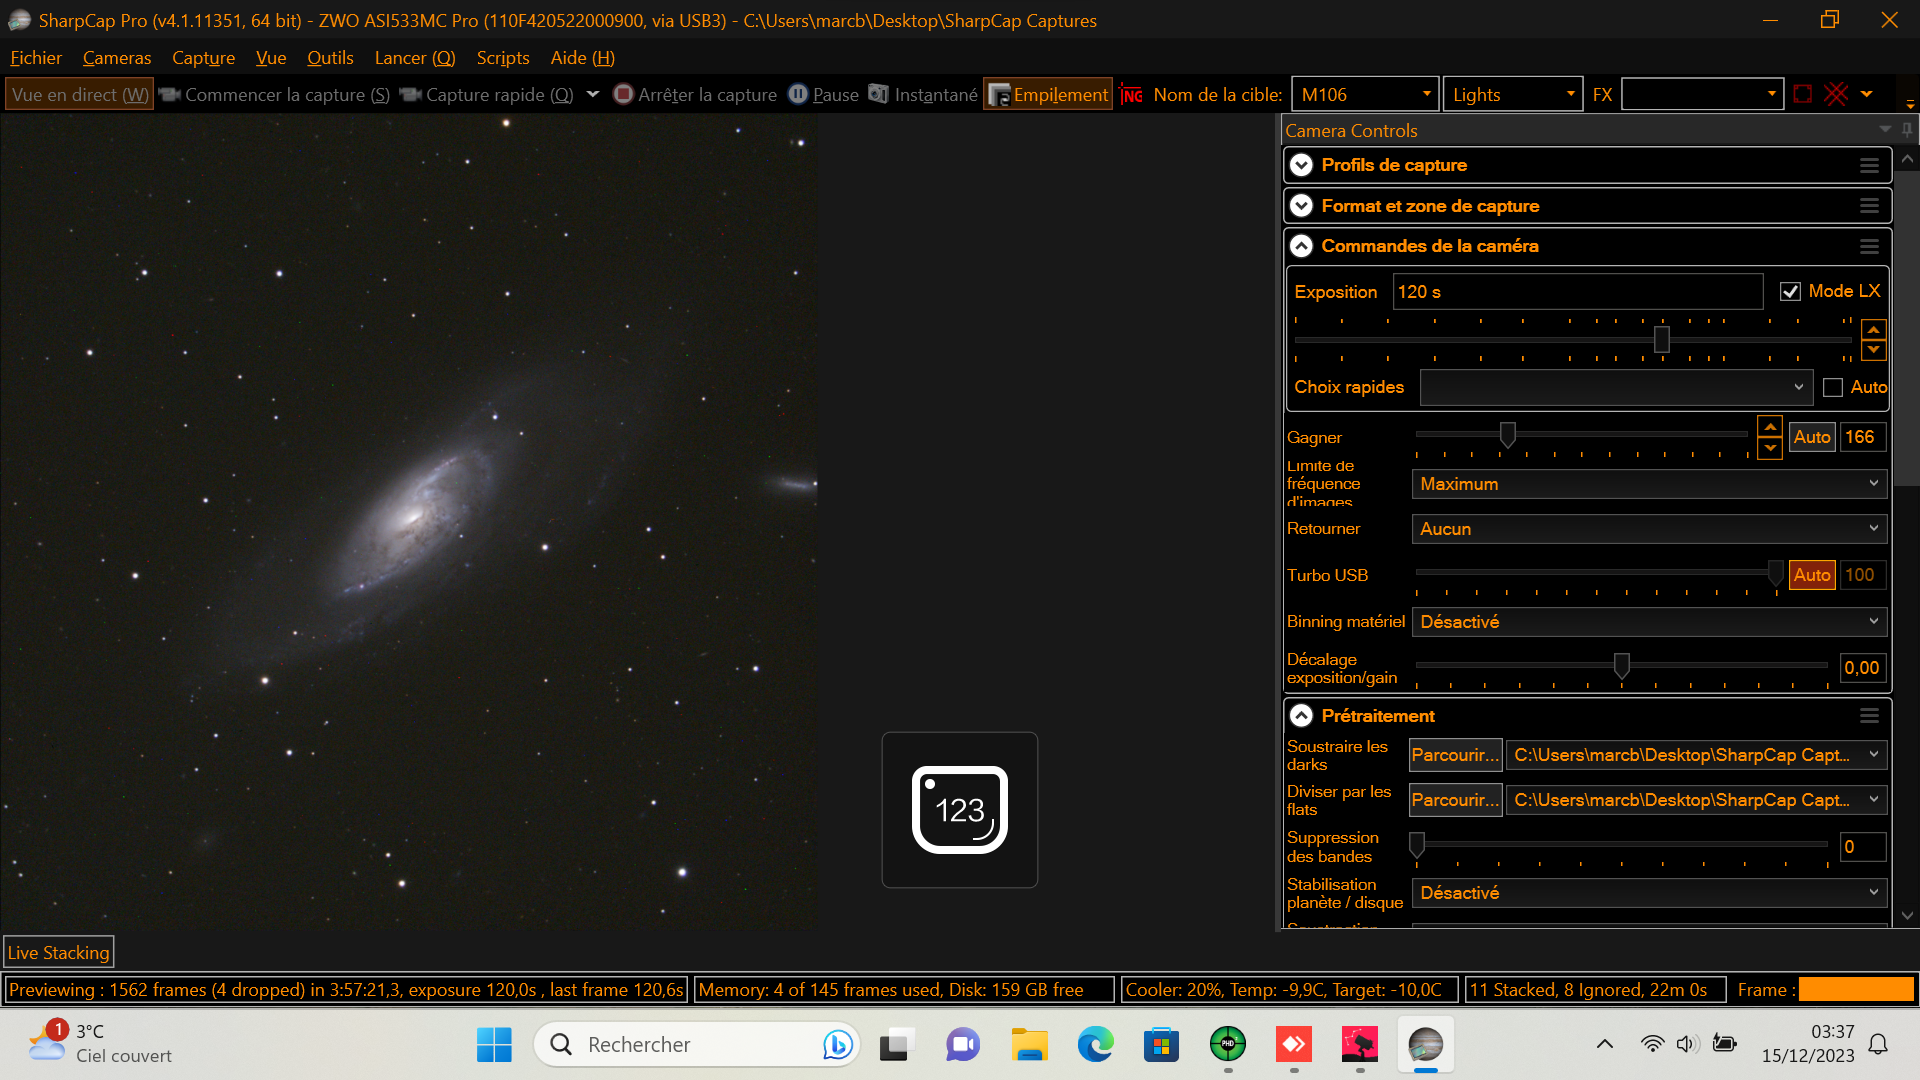This screenshot has height=1080, width=1920.
Task: Expand the Profils de capture section
Action: [1301, 165]
